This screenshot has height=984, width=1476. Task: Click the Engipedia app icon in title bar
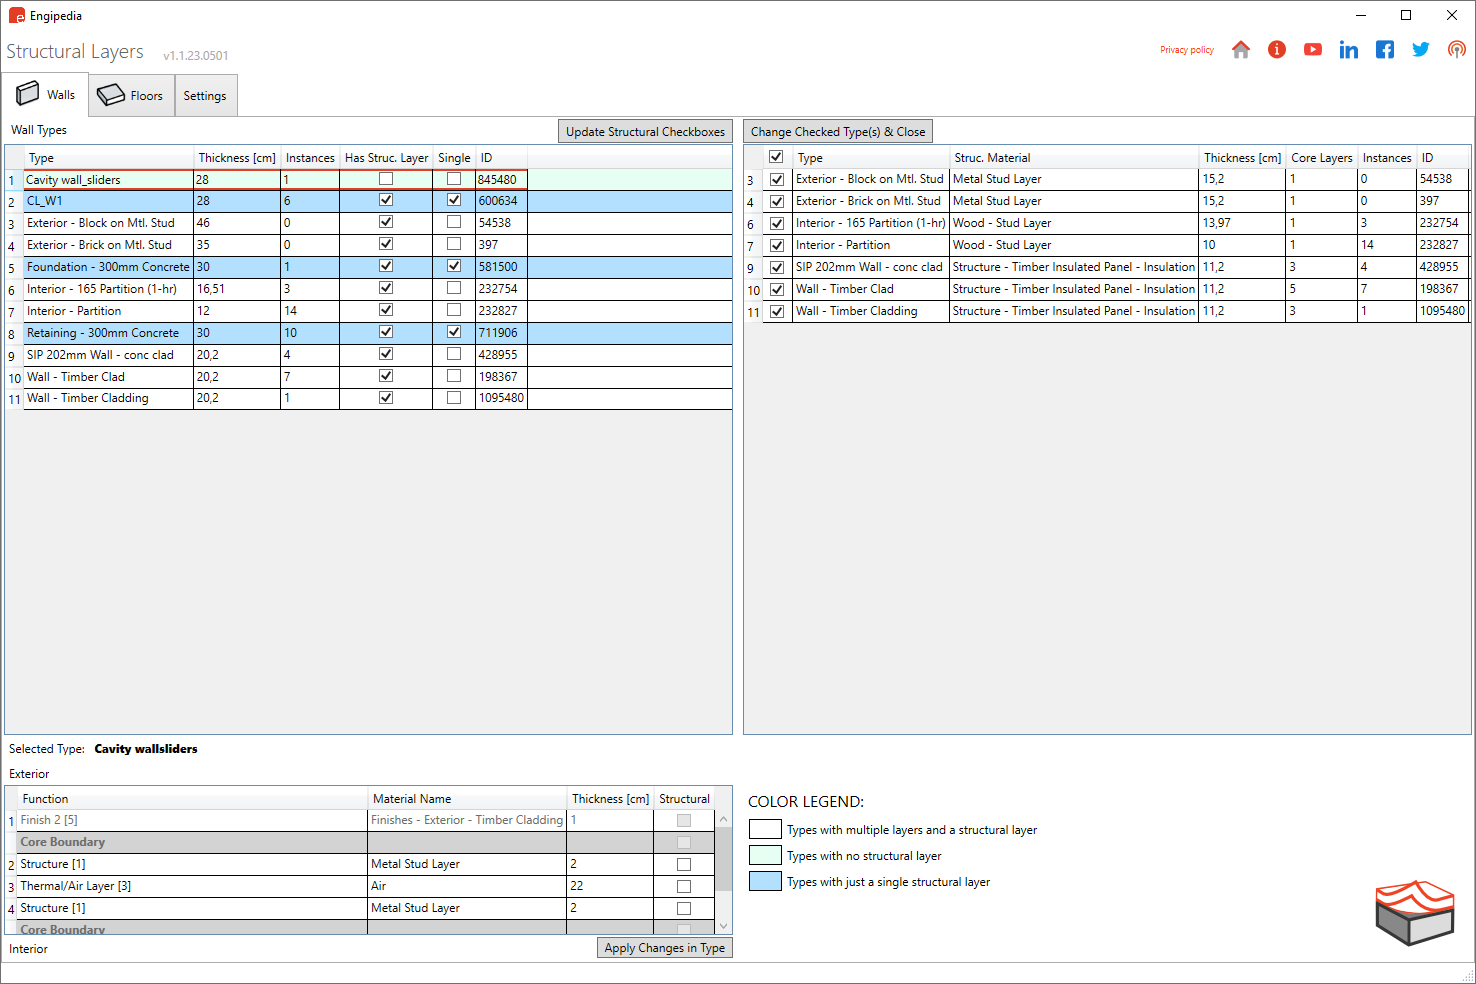(16, 16)
